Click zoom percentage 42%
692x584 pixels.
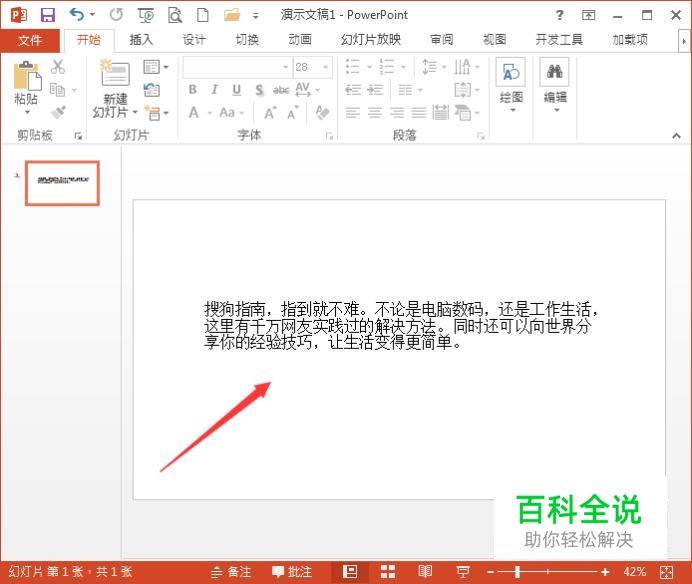pyautogui.click(x=635, y=572)
